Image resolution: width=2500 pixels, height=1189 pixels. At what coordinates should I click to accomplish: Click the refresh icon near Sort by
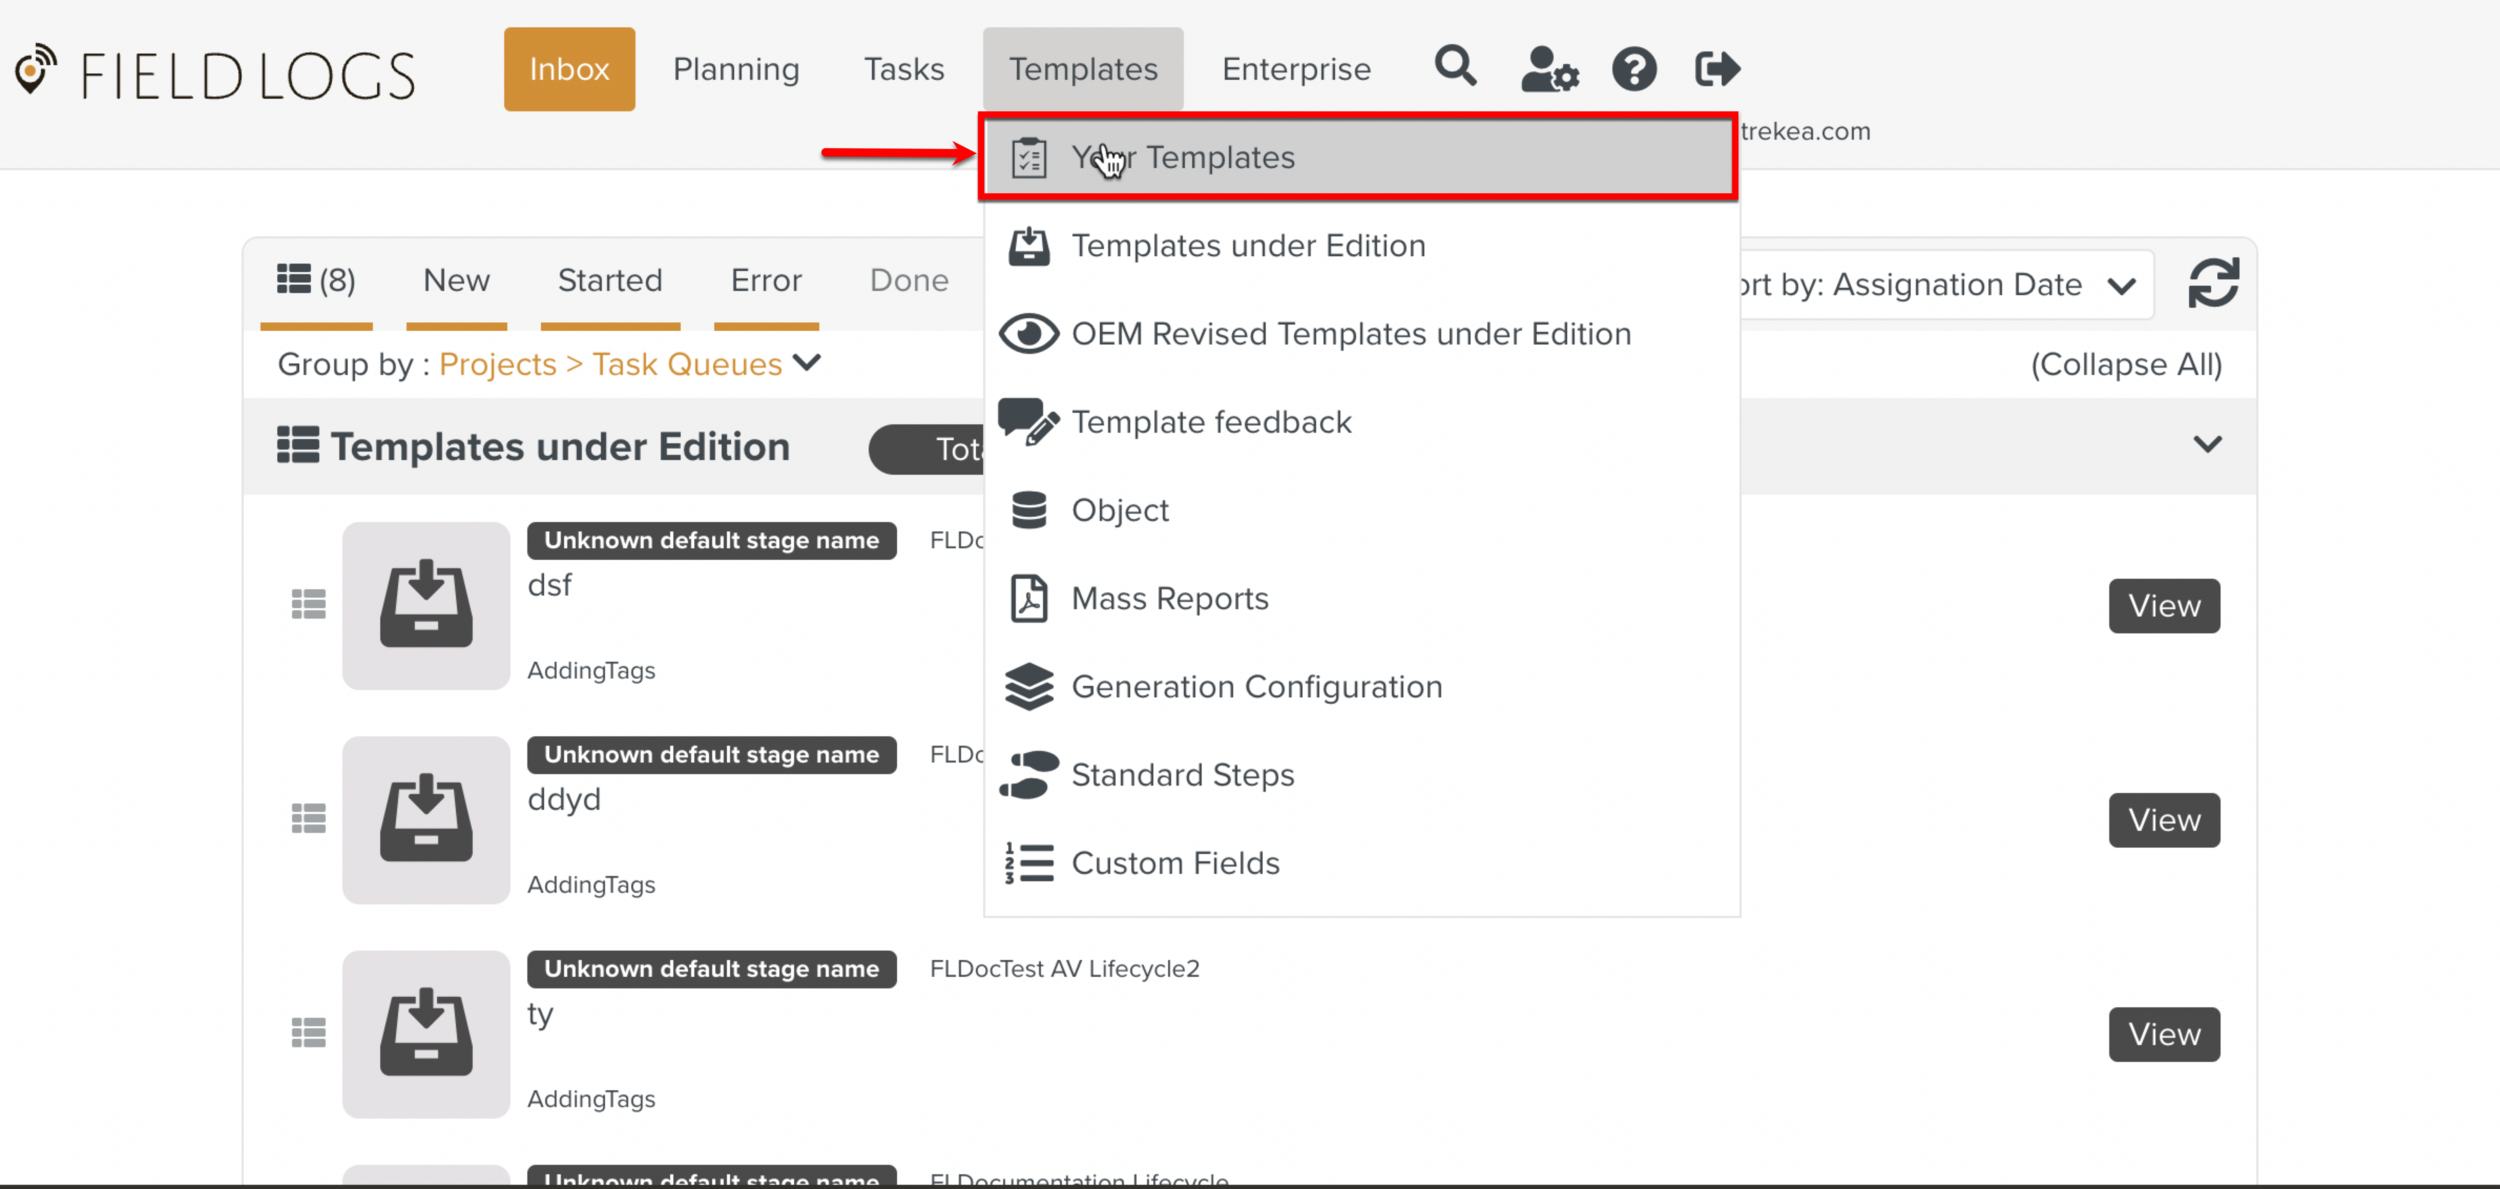coord(2212,283)
